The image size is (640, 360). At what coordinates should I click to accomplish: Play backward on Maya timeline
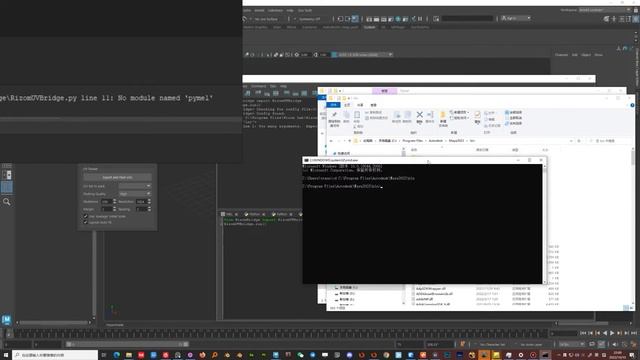click(605, 333)
